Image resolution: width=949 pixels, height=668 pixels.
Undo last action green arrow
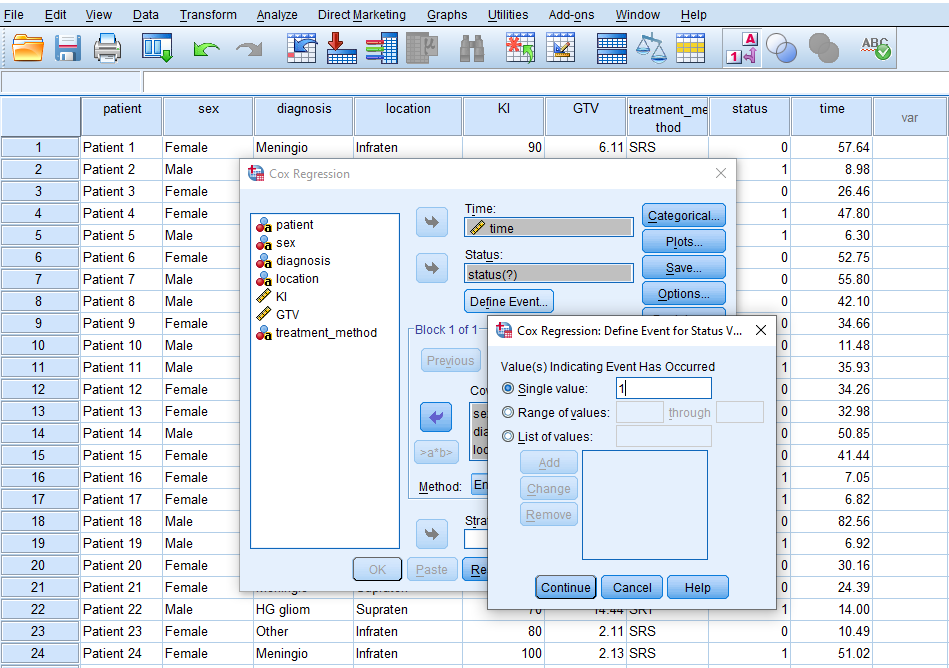pyautogui.click(x=206, y=48)
